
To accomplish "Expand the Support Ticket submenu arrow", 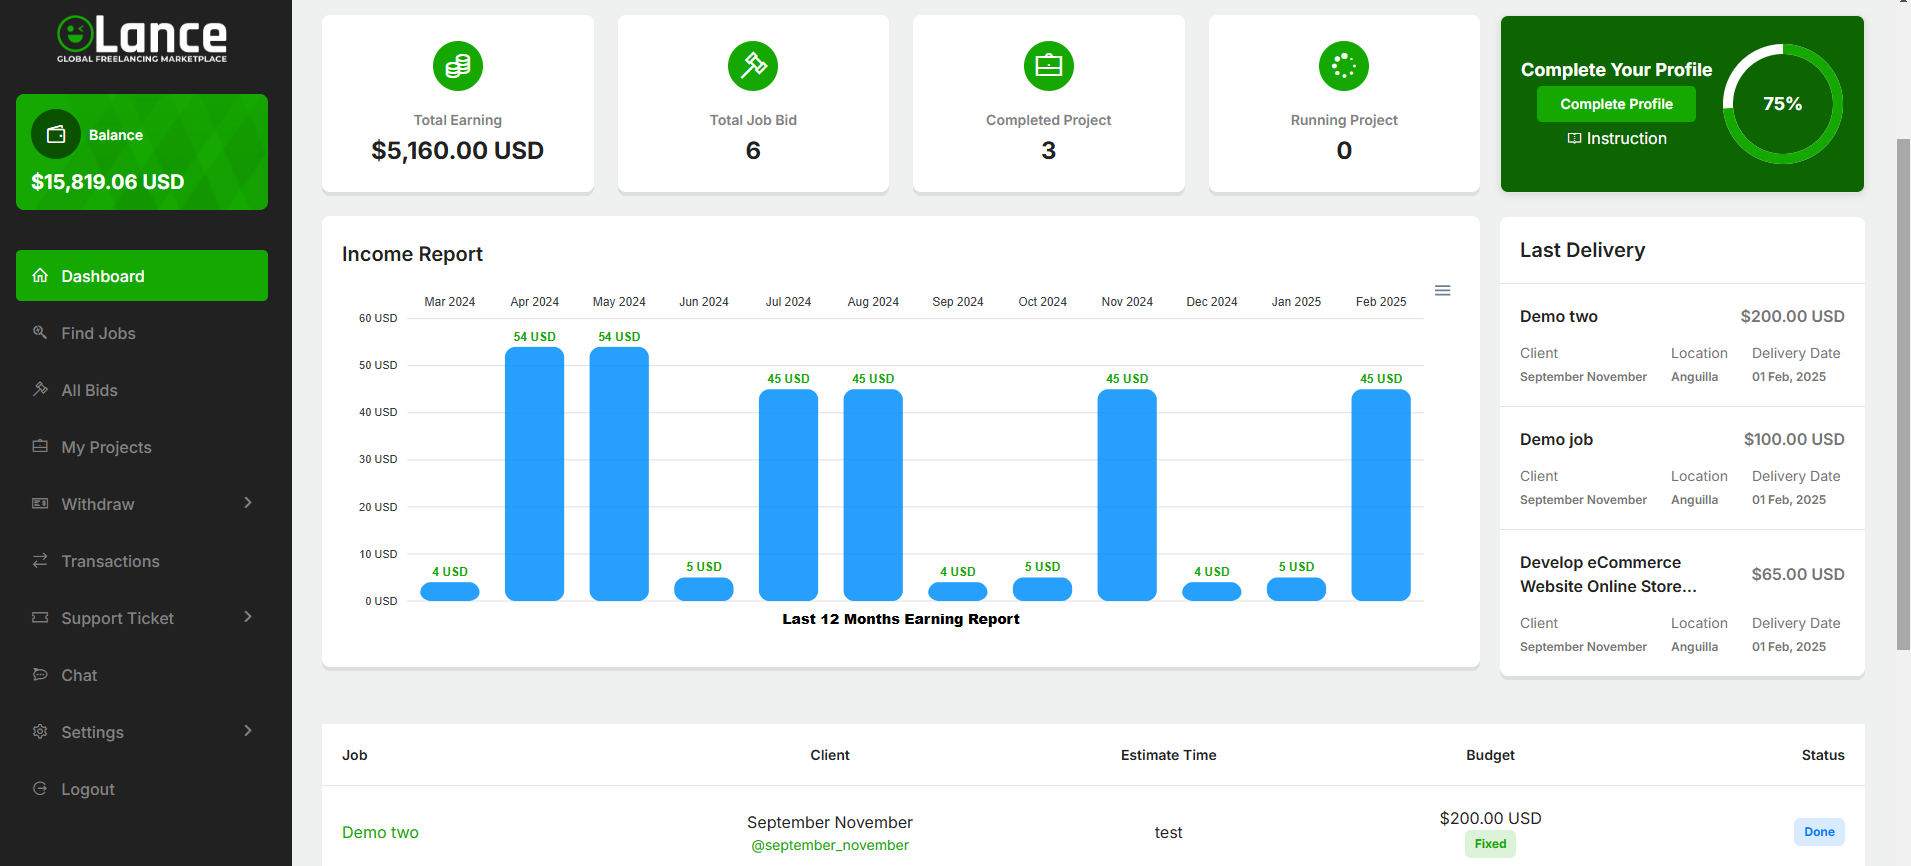I will (248, 617).
